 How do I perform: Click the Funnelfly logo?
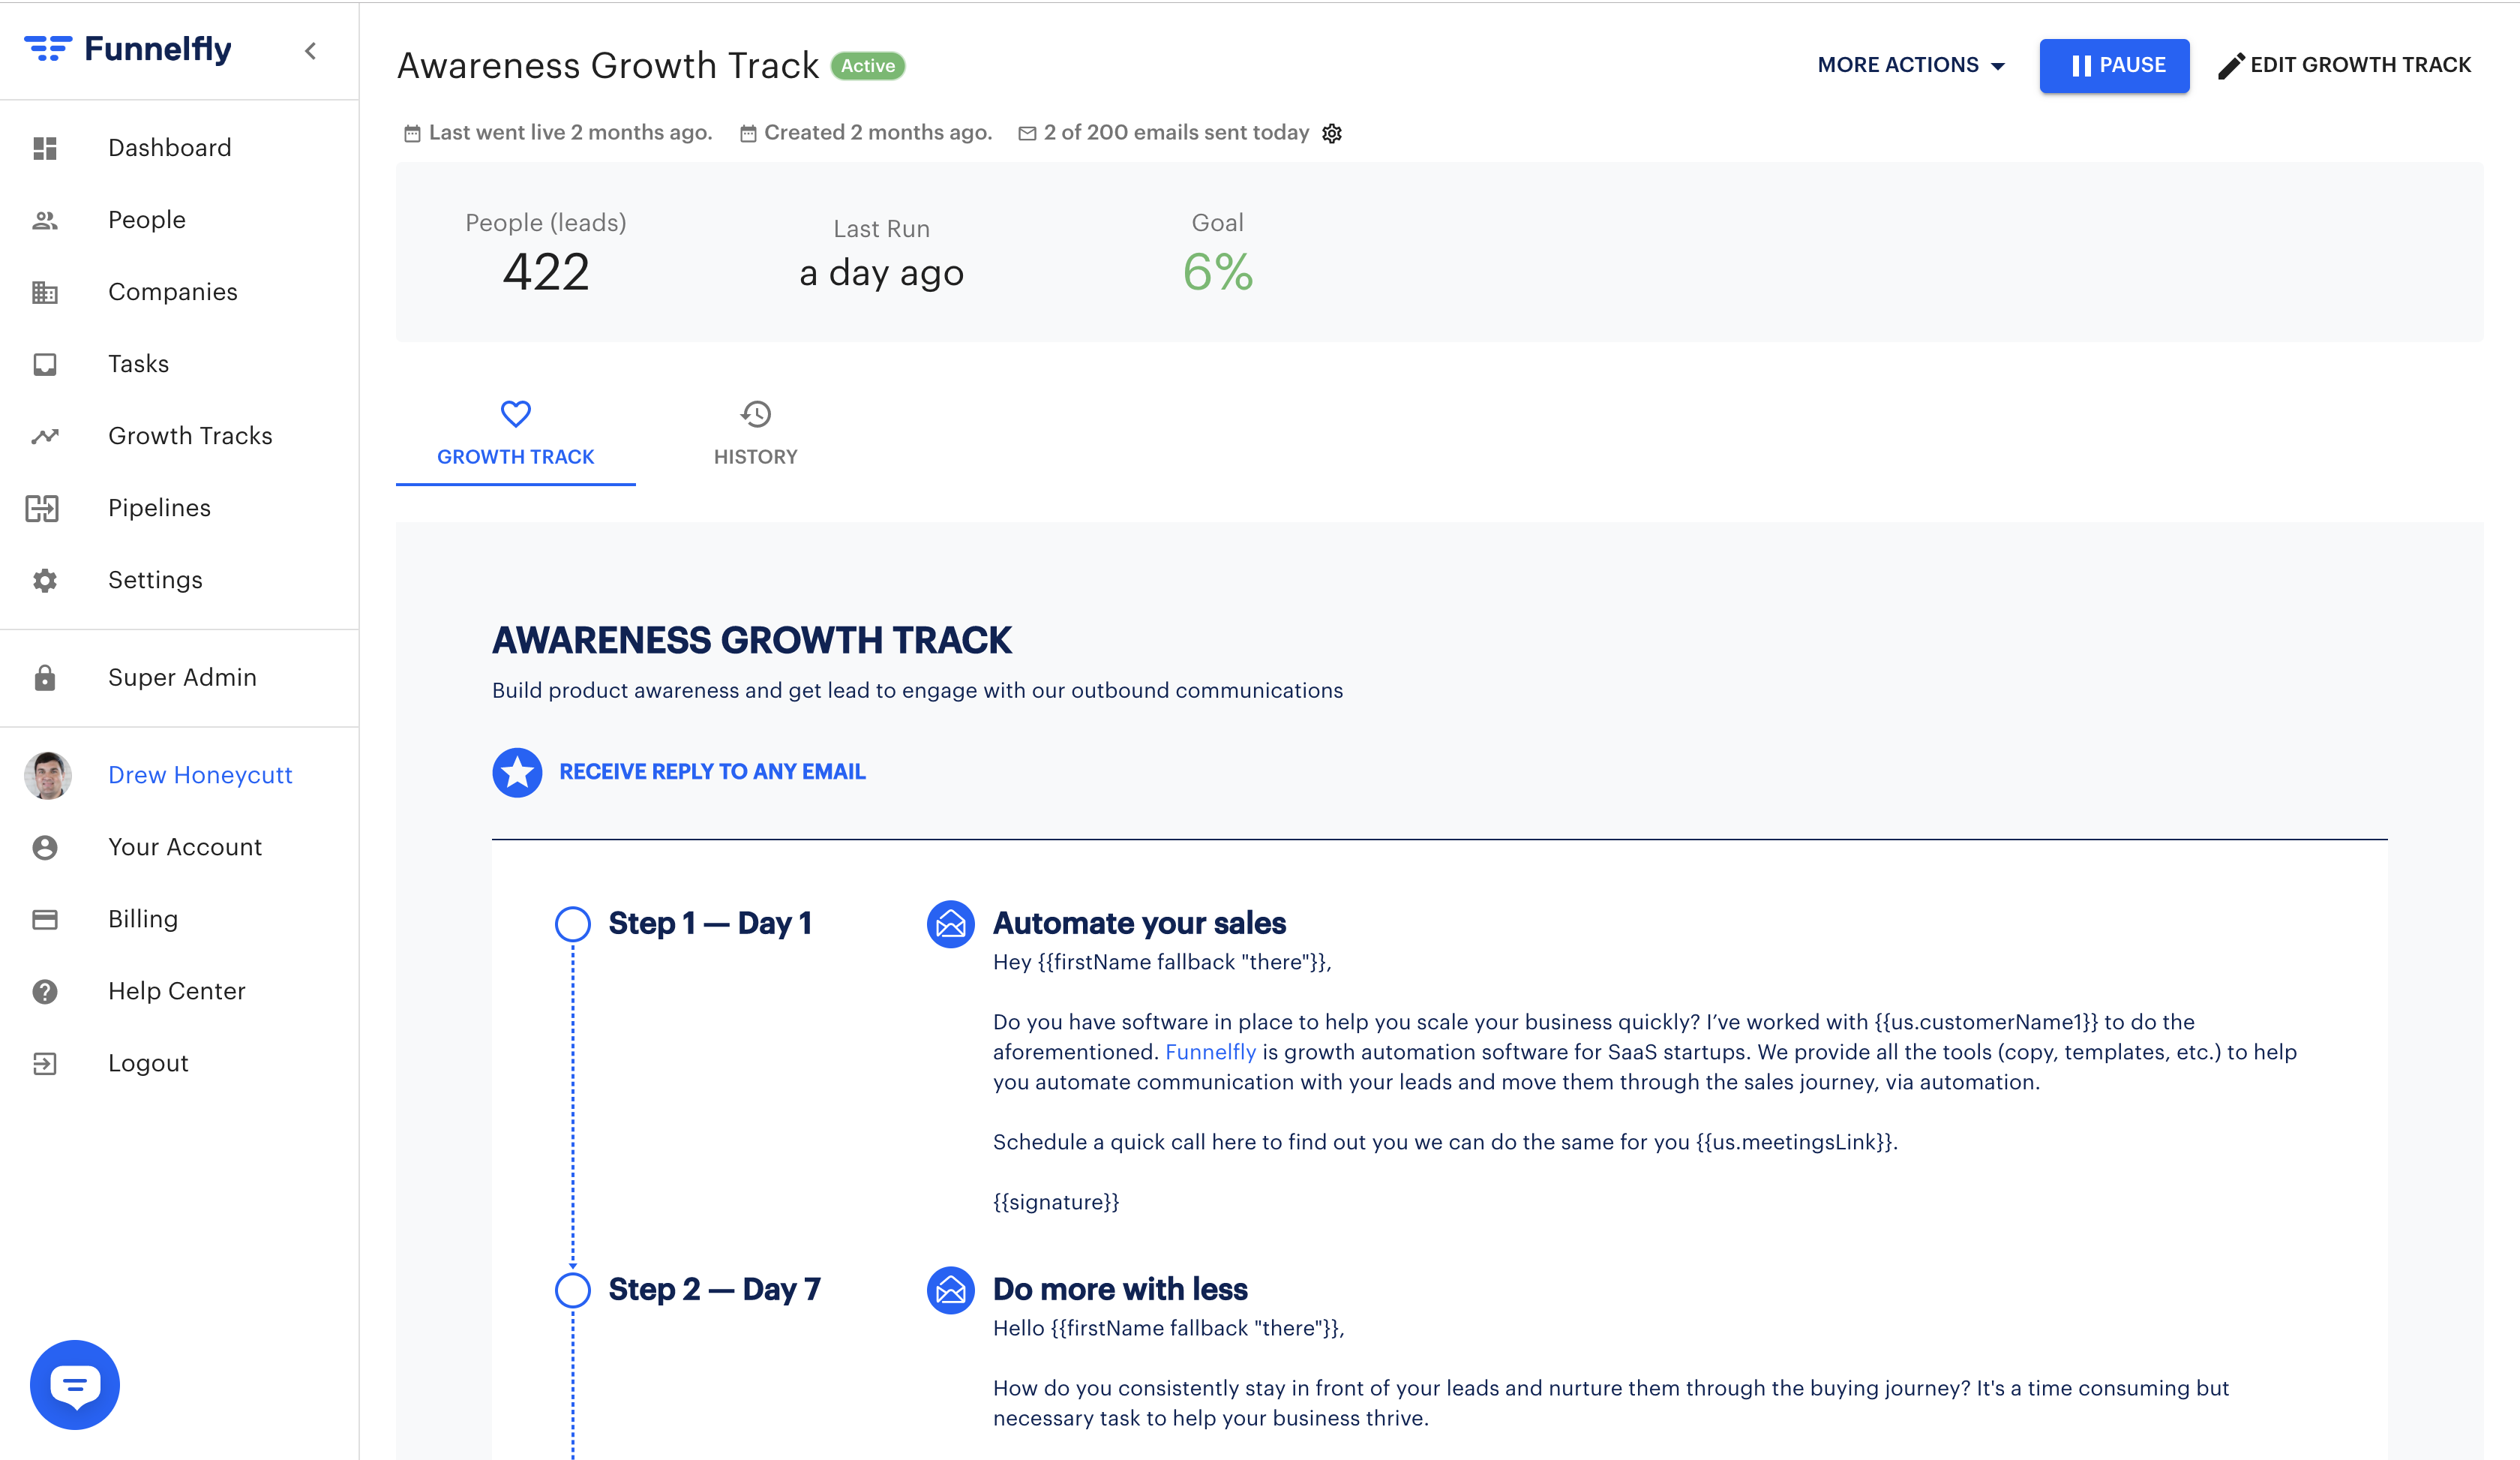tap(128, 49)
